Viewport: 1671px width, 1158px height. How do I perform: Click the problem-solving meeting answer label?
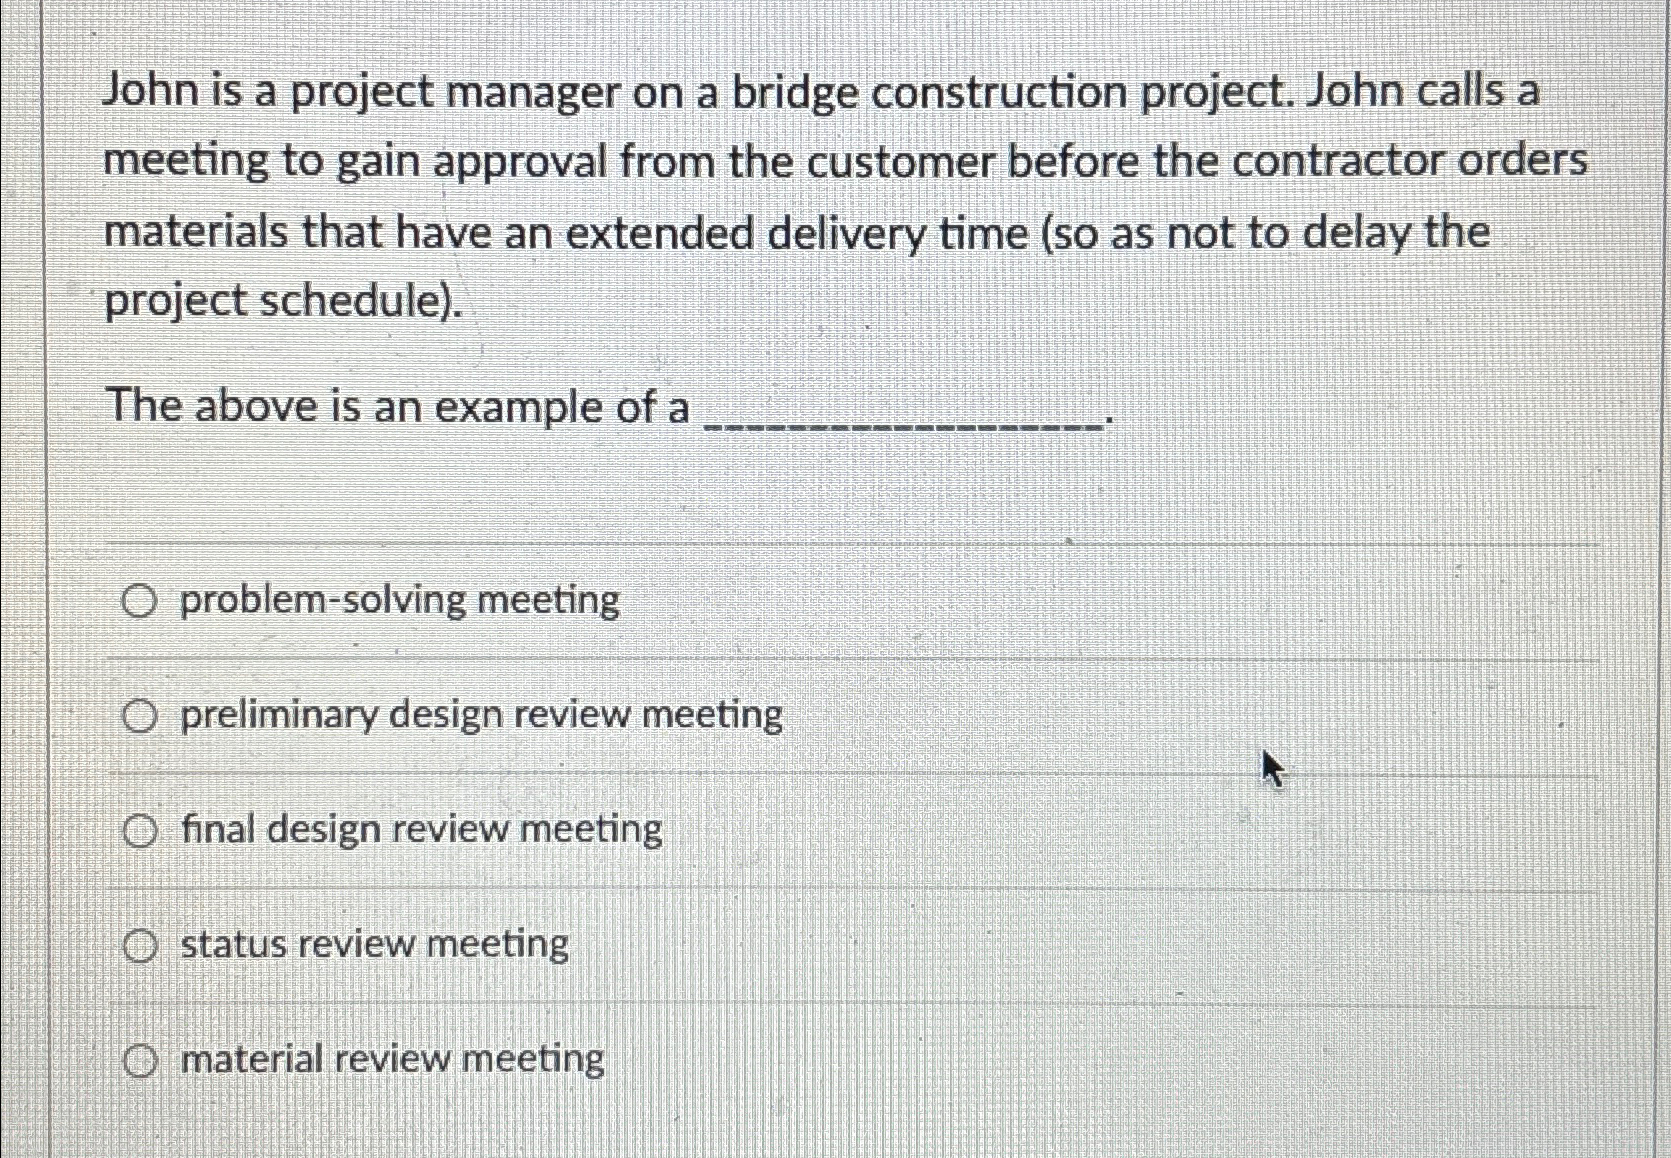point(398,600)
